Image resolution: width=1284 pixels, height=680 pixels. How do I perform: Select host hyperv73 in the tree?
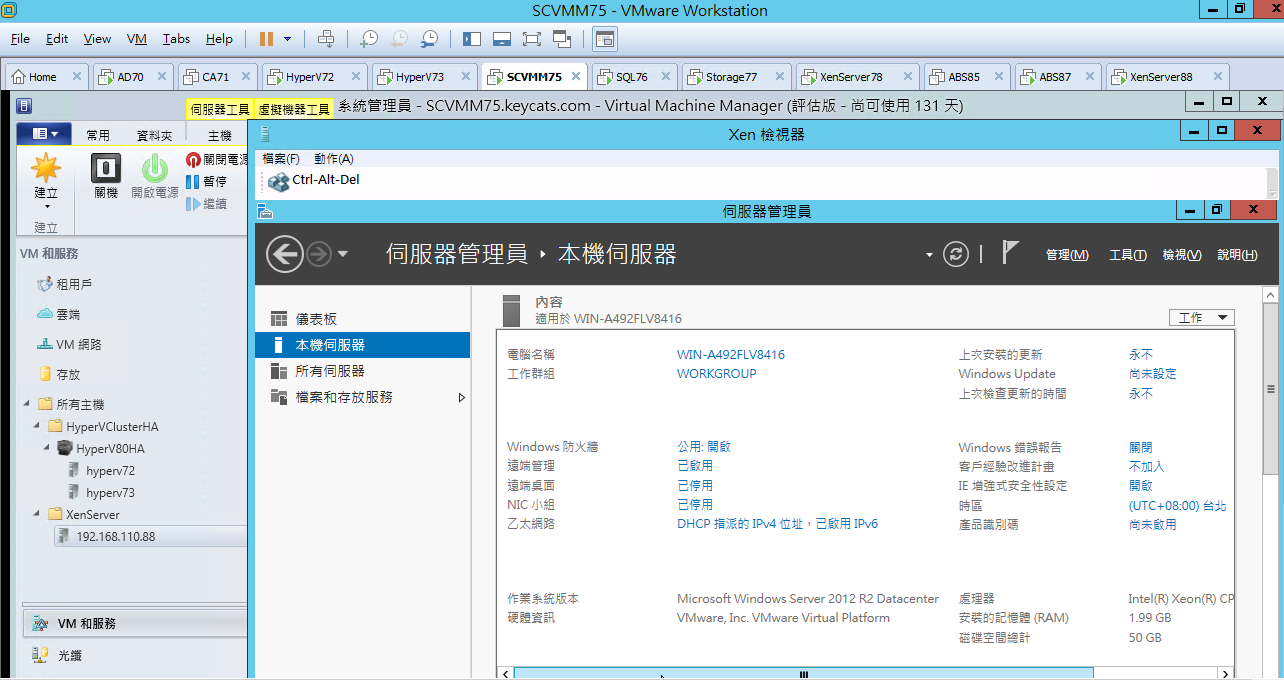(x=110, y=493)
